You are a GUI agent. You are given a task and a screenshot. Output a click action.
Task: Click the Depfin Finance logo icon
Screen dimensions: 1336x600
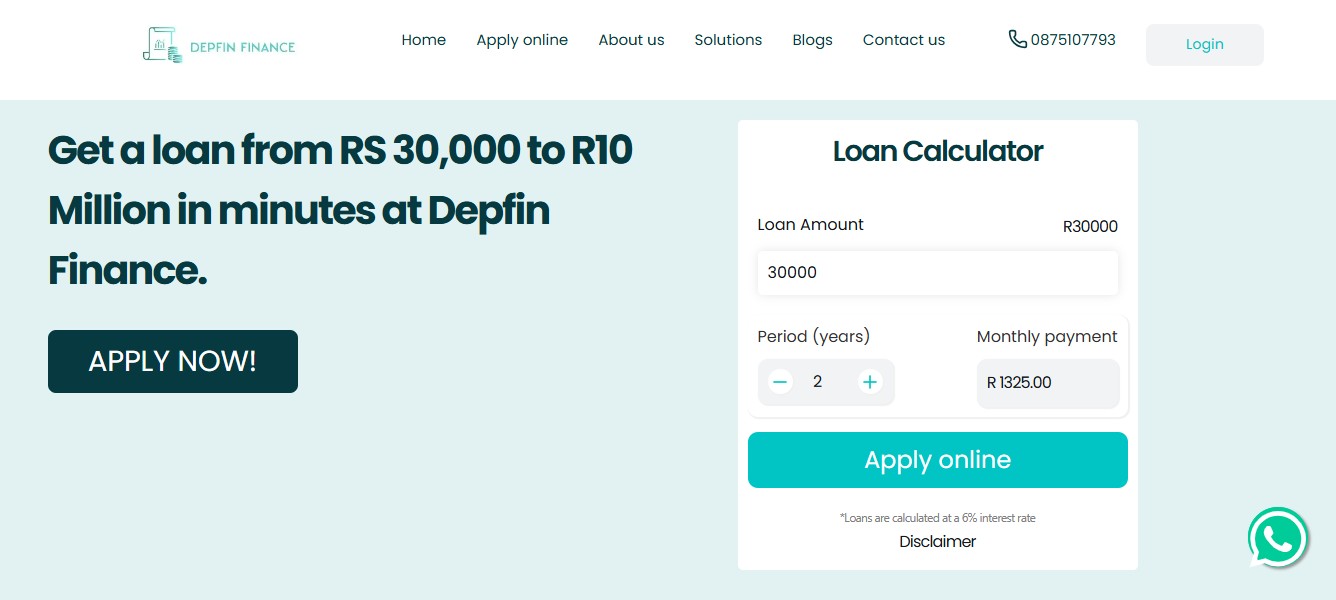[x=162, y=45]
